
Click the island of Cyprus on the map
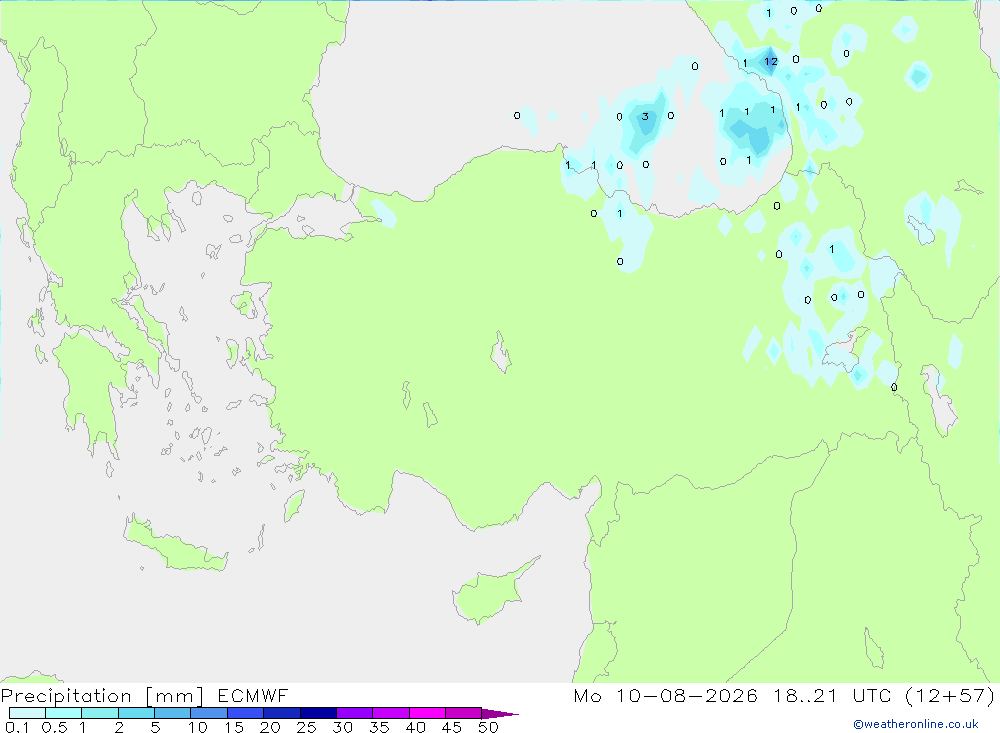click(493, 591)
